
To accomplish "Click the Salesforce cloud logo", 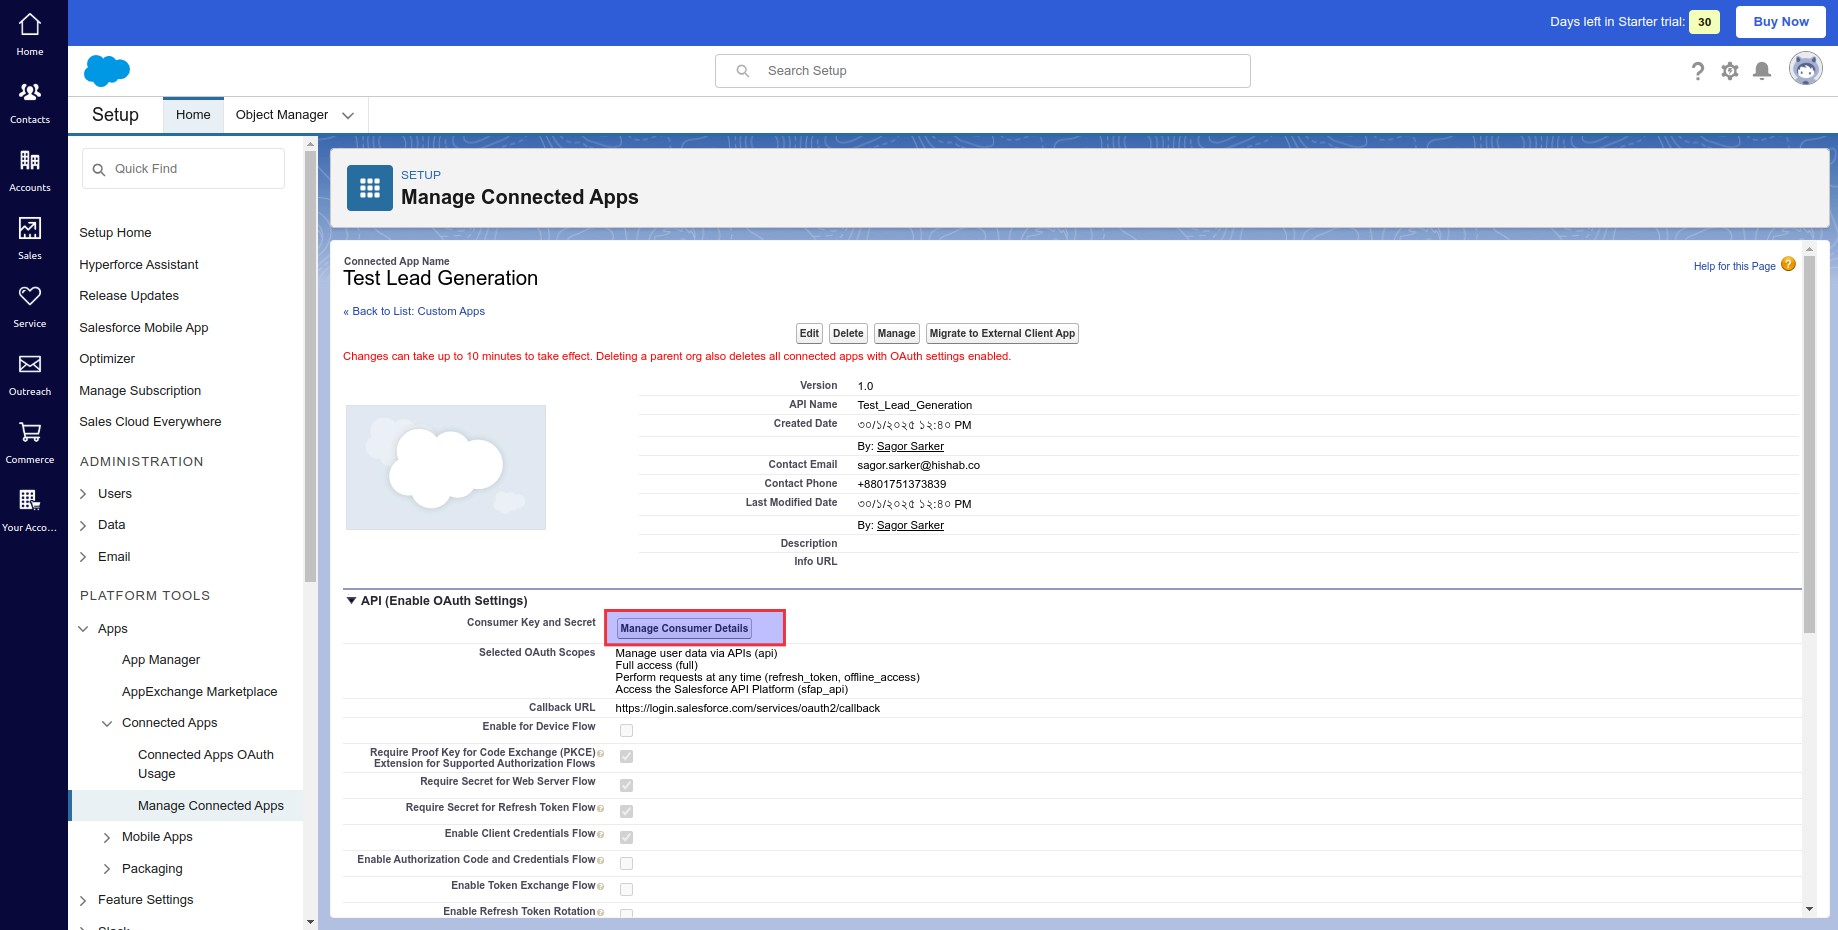I will [x=107, y=71].
